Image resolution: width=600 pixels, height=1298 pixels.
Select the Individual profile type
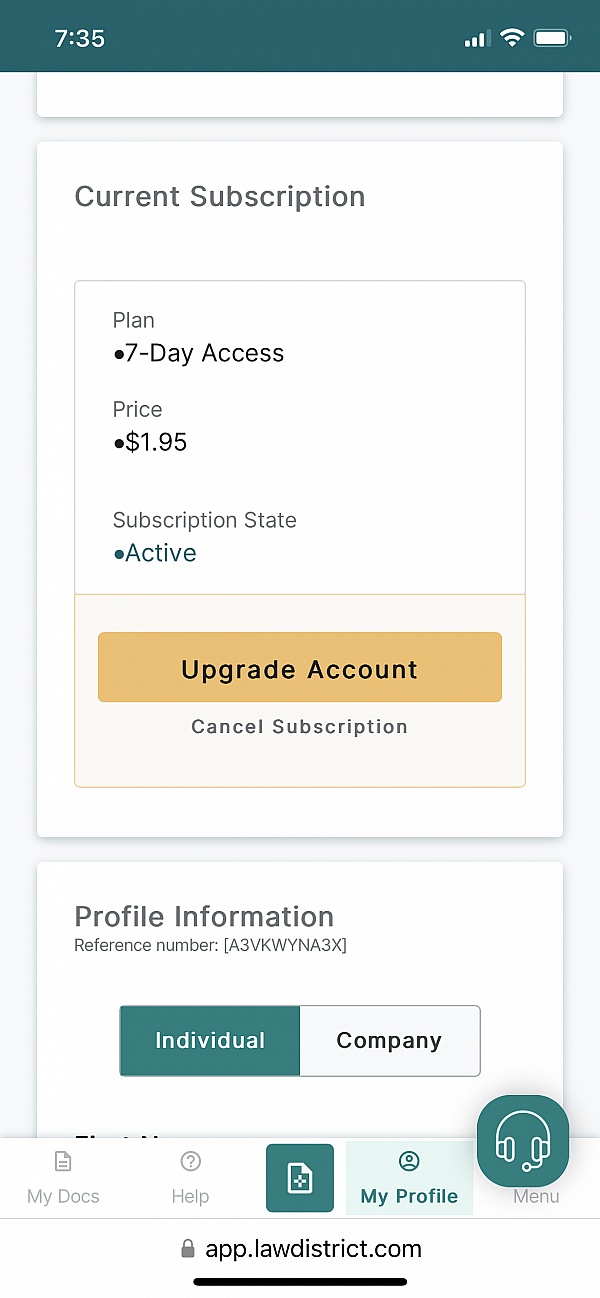[210, 1041]
